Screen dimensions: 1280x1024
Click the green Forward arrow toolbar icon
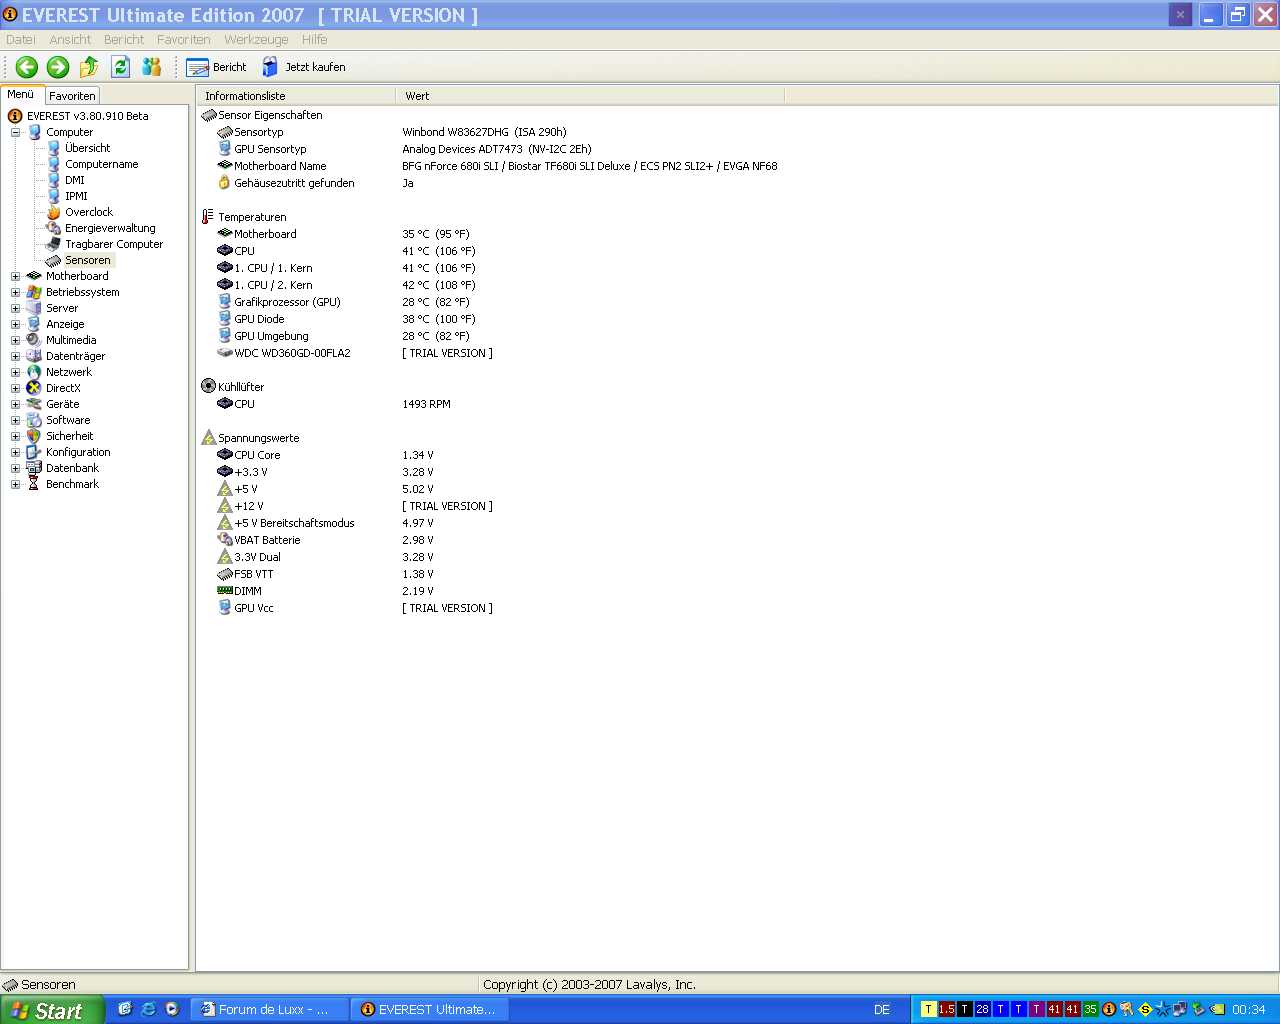(58, 67)
